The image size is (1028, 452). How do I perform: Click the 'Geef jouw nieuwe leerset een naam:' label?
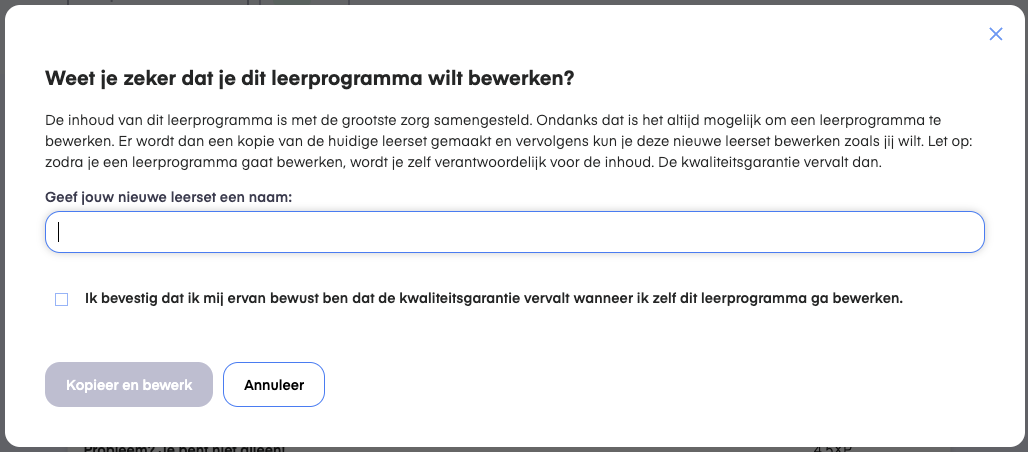(168, 197)
